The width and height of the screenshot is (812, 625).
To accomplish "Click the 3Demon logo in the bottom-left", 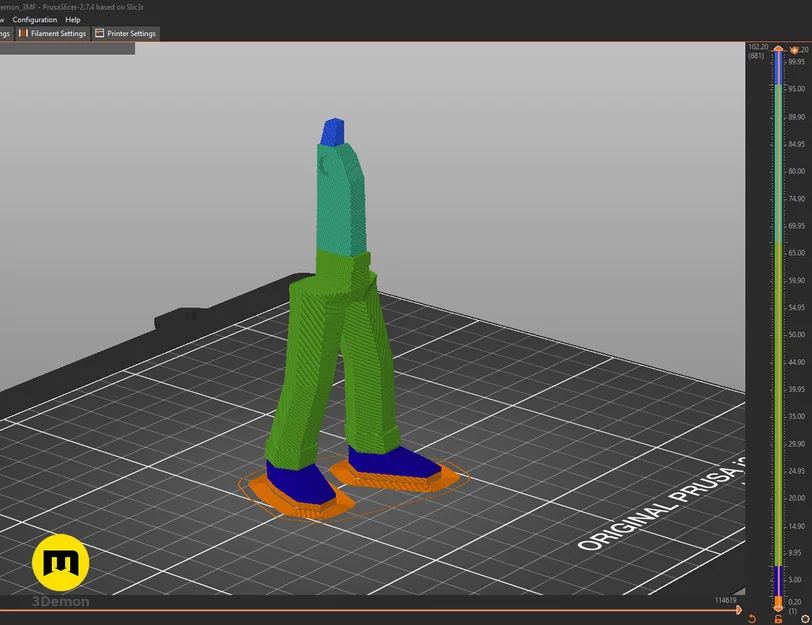I will [x=61, y=563].
